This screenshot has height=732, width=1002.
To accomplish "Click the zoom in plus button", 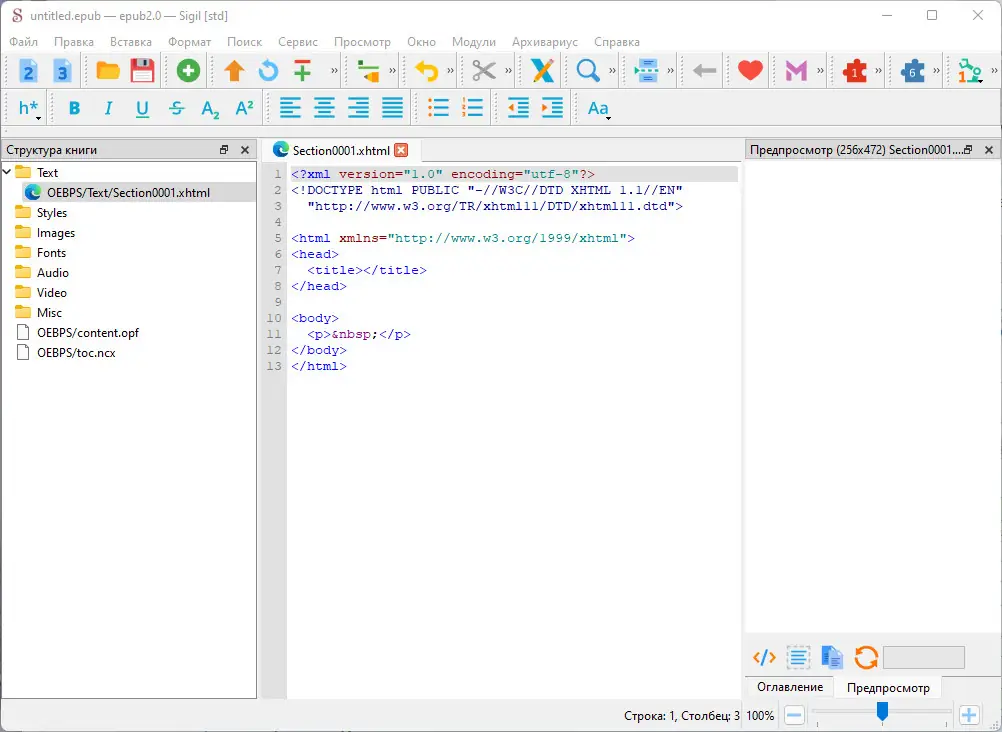I will pos(968,715).
